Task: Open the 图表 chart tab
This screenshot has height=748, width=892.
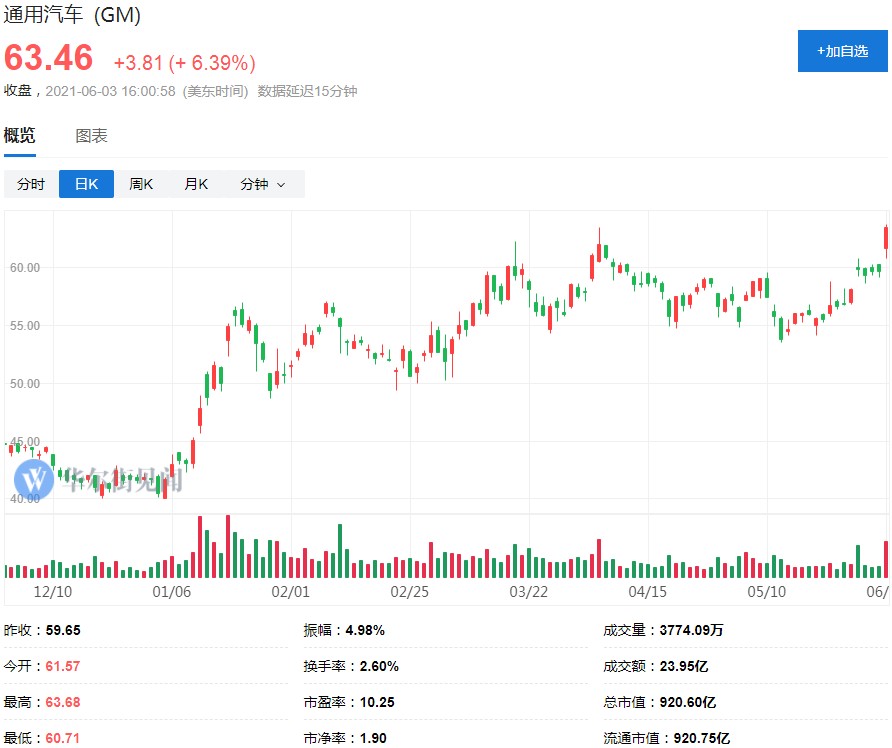Action: click(92, 136)
